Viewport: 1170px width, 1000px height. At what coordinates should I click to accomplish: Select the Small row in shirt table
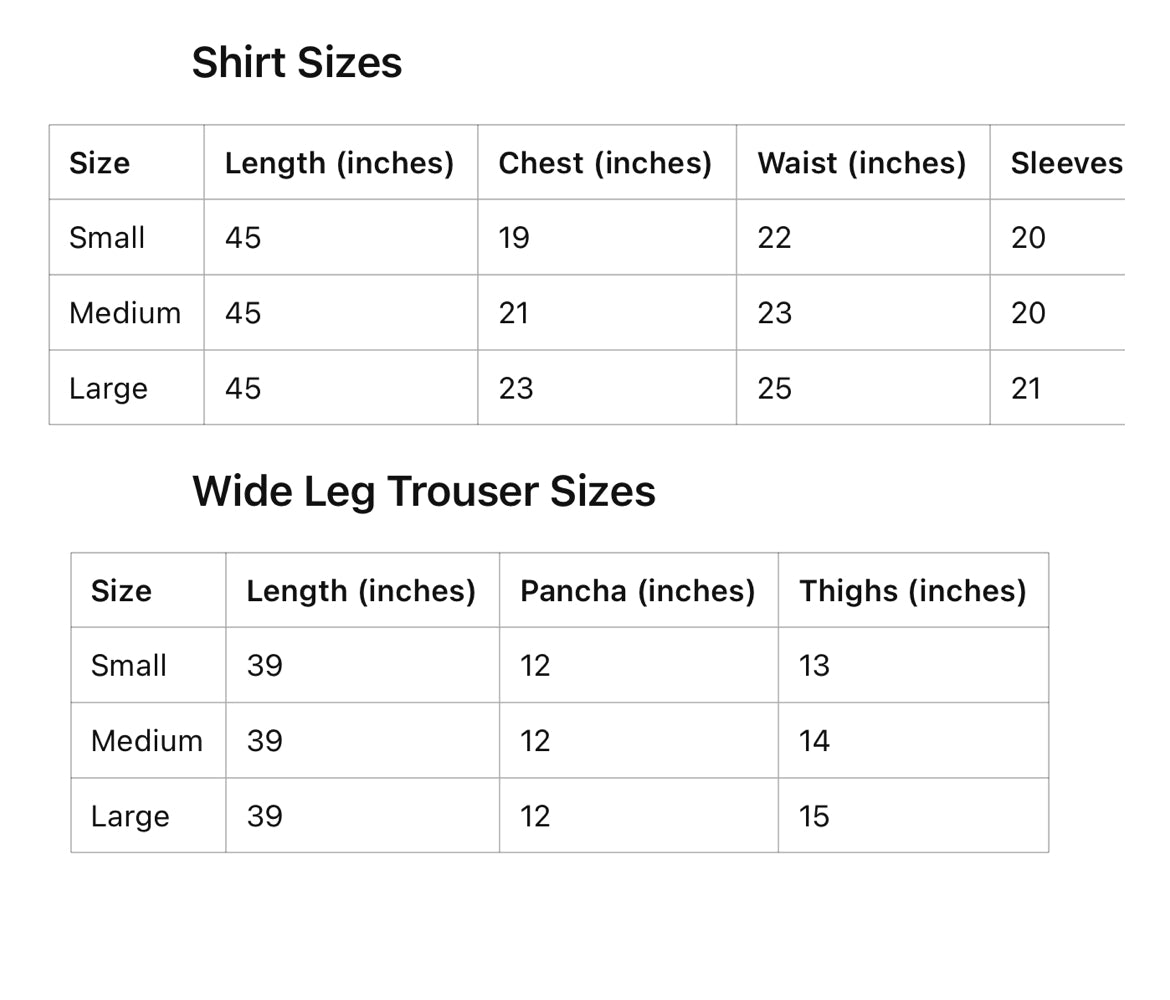[x=107, y=238]
